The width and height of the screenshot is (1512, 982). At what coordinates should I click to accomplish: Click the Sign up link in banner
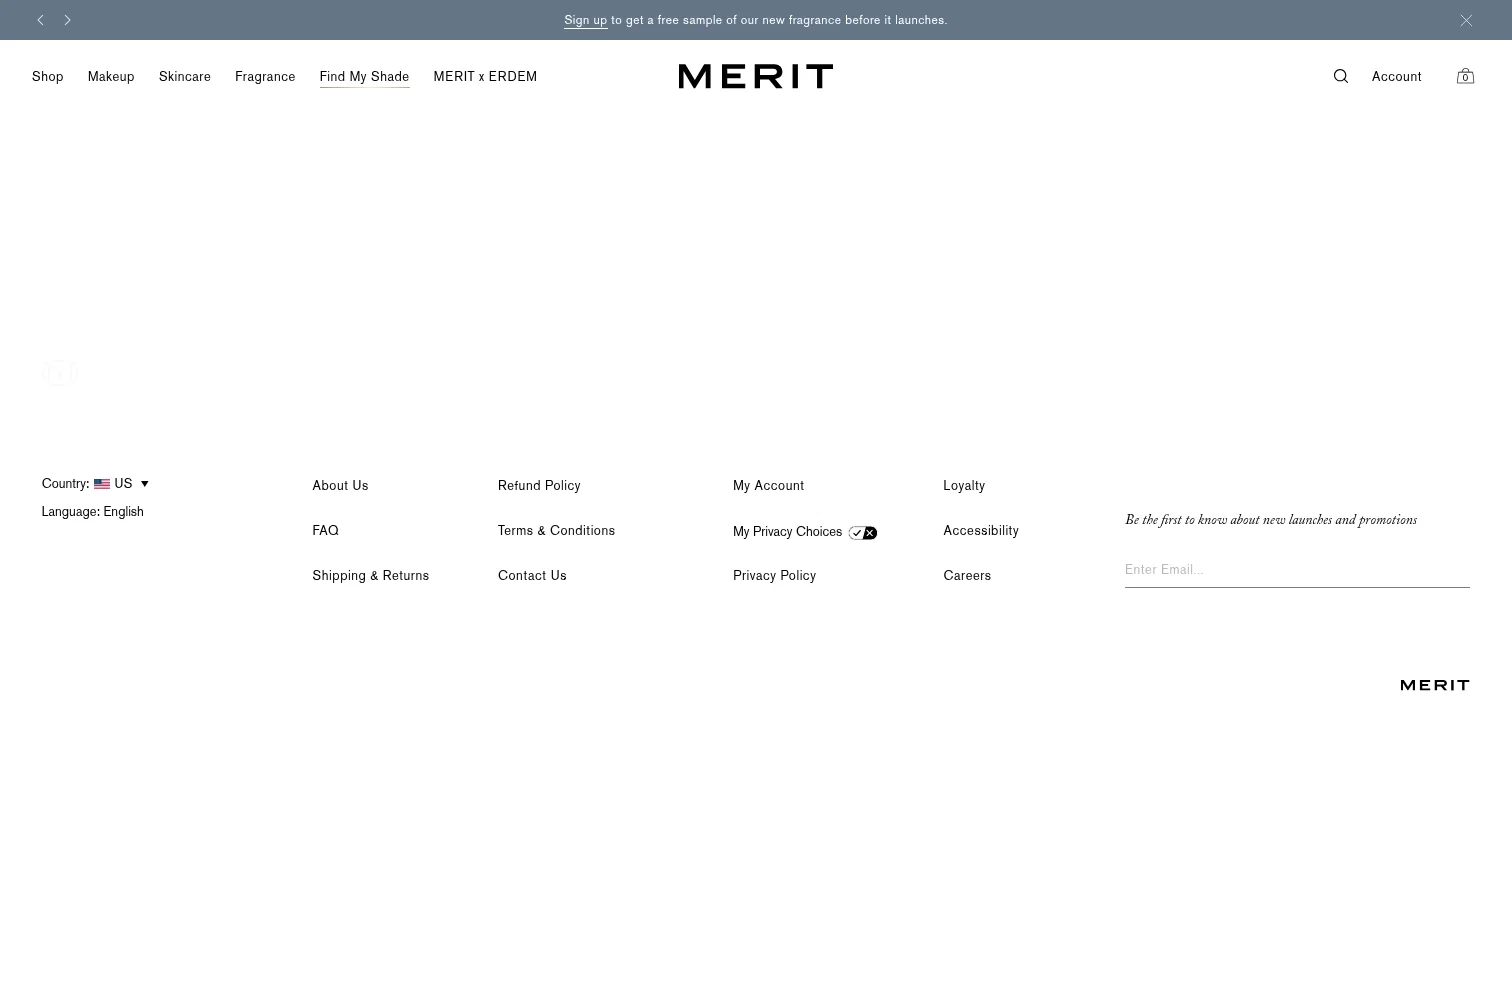585,20
